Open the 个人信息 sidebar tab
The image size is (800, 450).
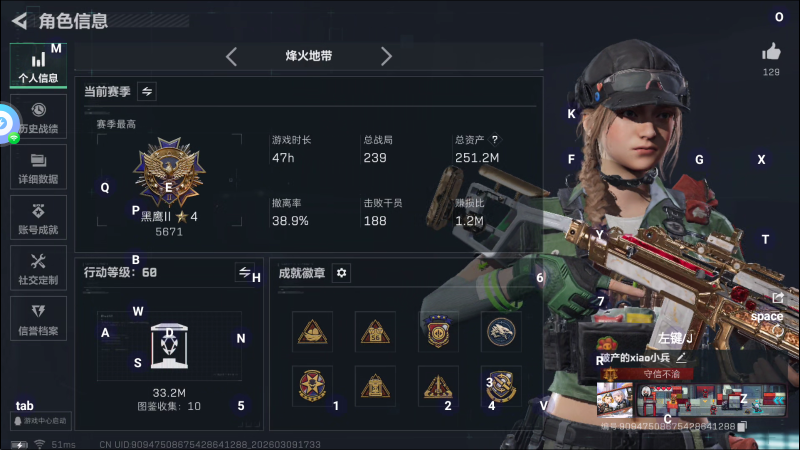pyautogui.click(x=38, y=66)
